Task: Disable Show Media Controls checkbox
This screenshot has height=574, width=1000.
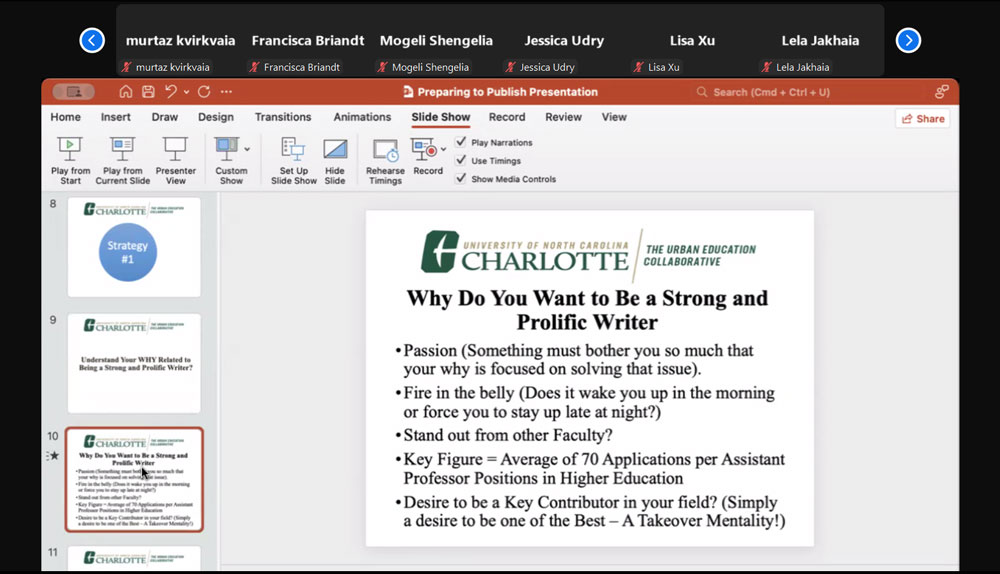Action: pos(461,179)
